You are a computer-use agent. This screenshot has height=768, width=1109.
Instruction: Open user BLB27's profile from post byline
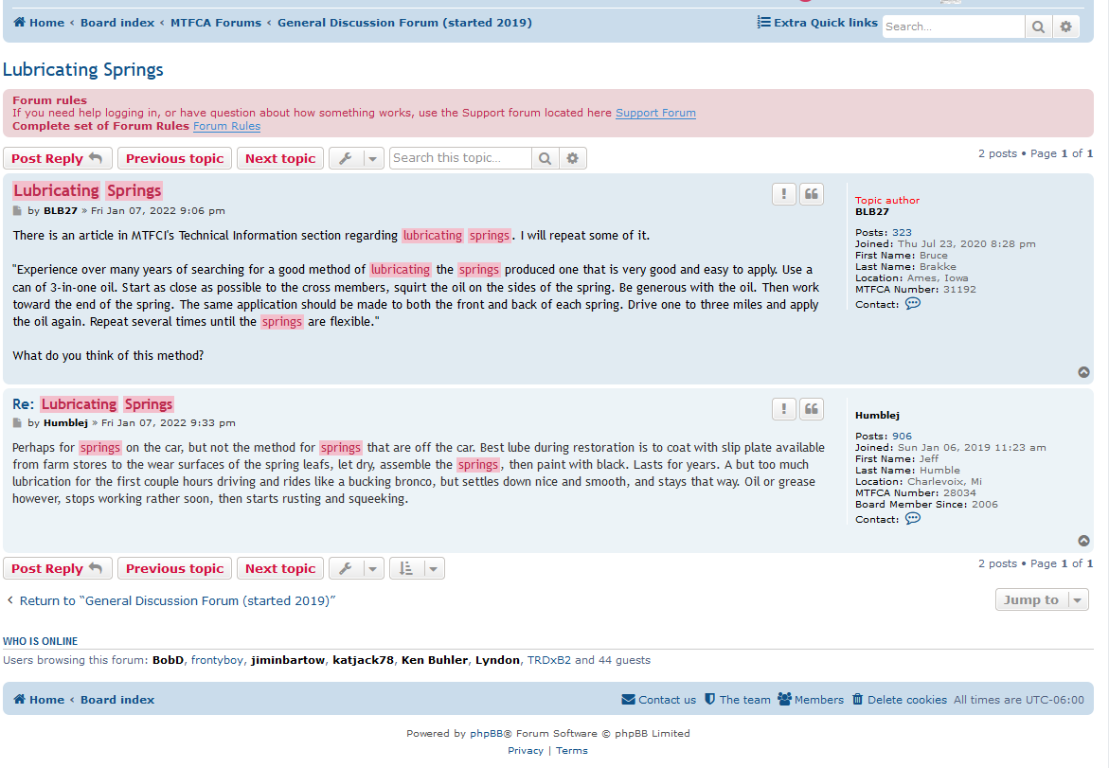[x=60, y=211]
